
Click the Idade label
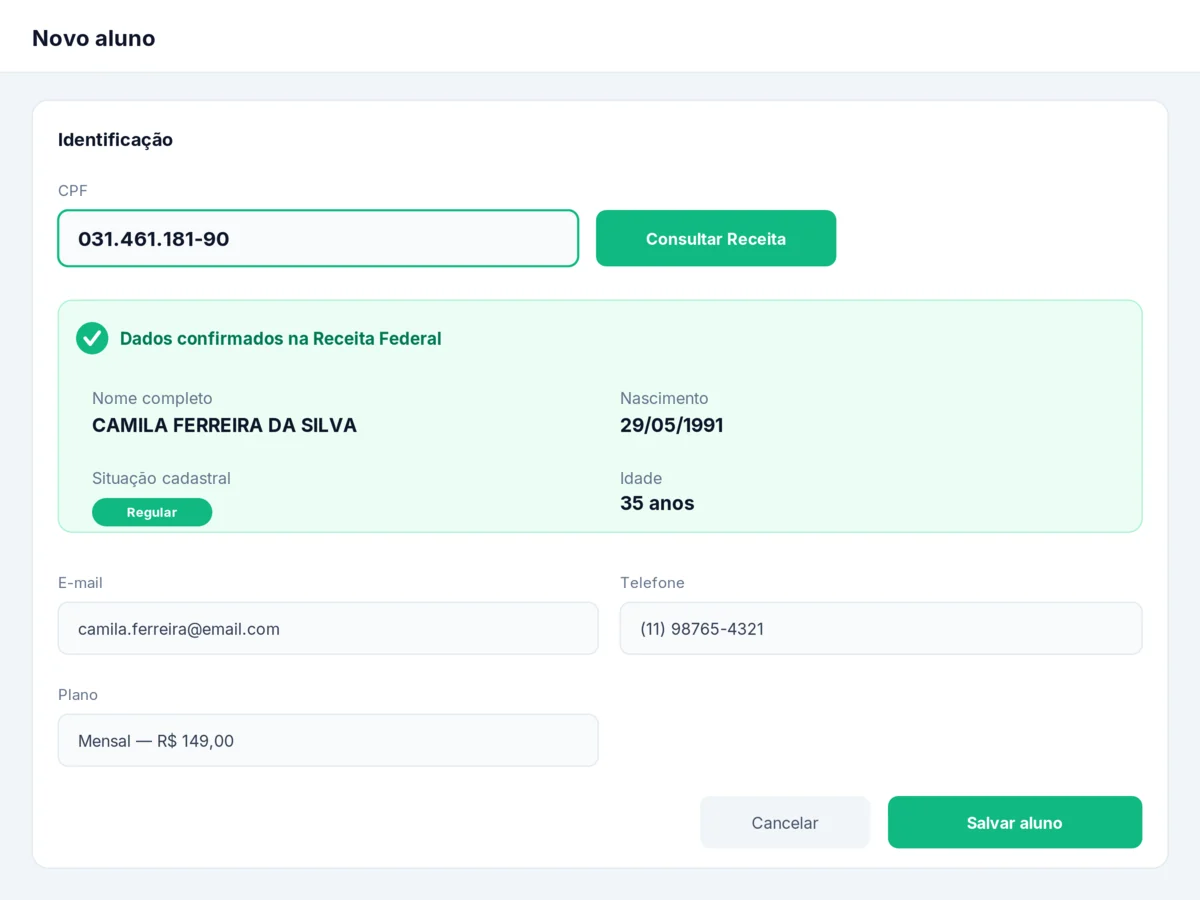(x=641, y=478)
